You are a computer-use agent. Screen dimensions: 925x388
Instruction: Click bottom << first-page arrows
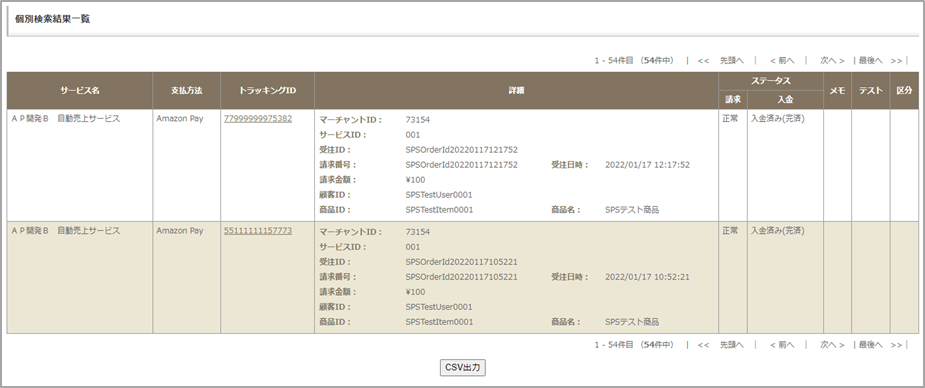703,345
